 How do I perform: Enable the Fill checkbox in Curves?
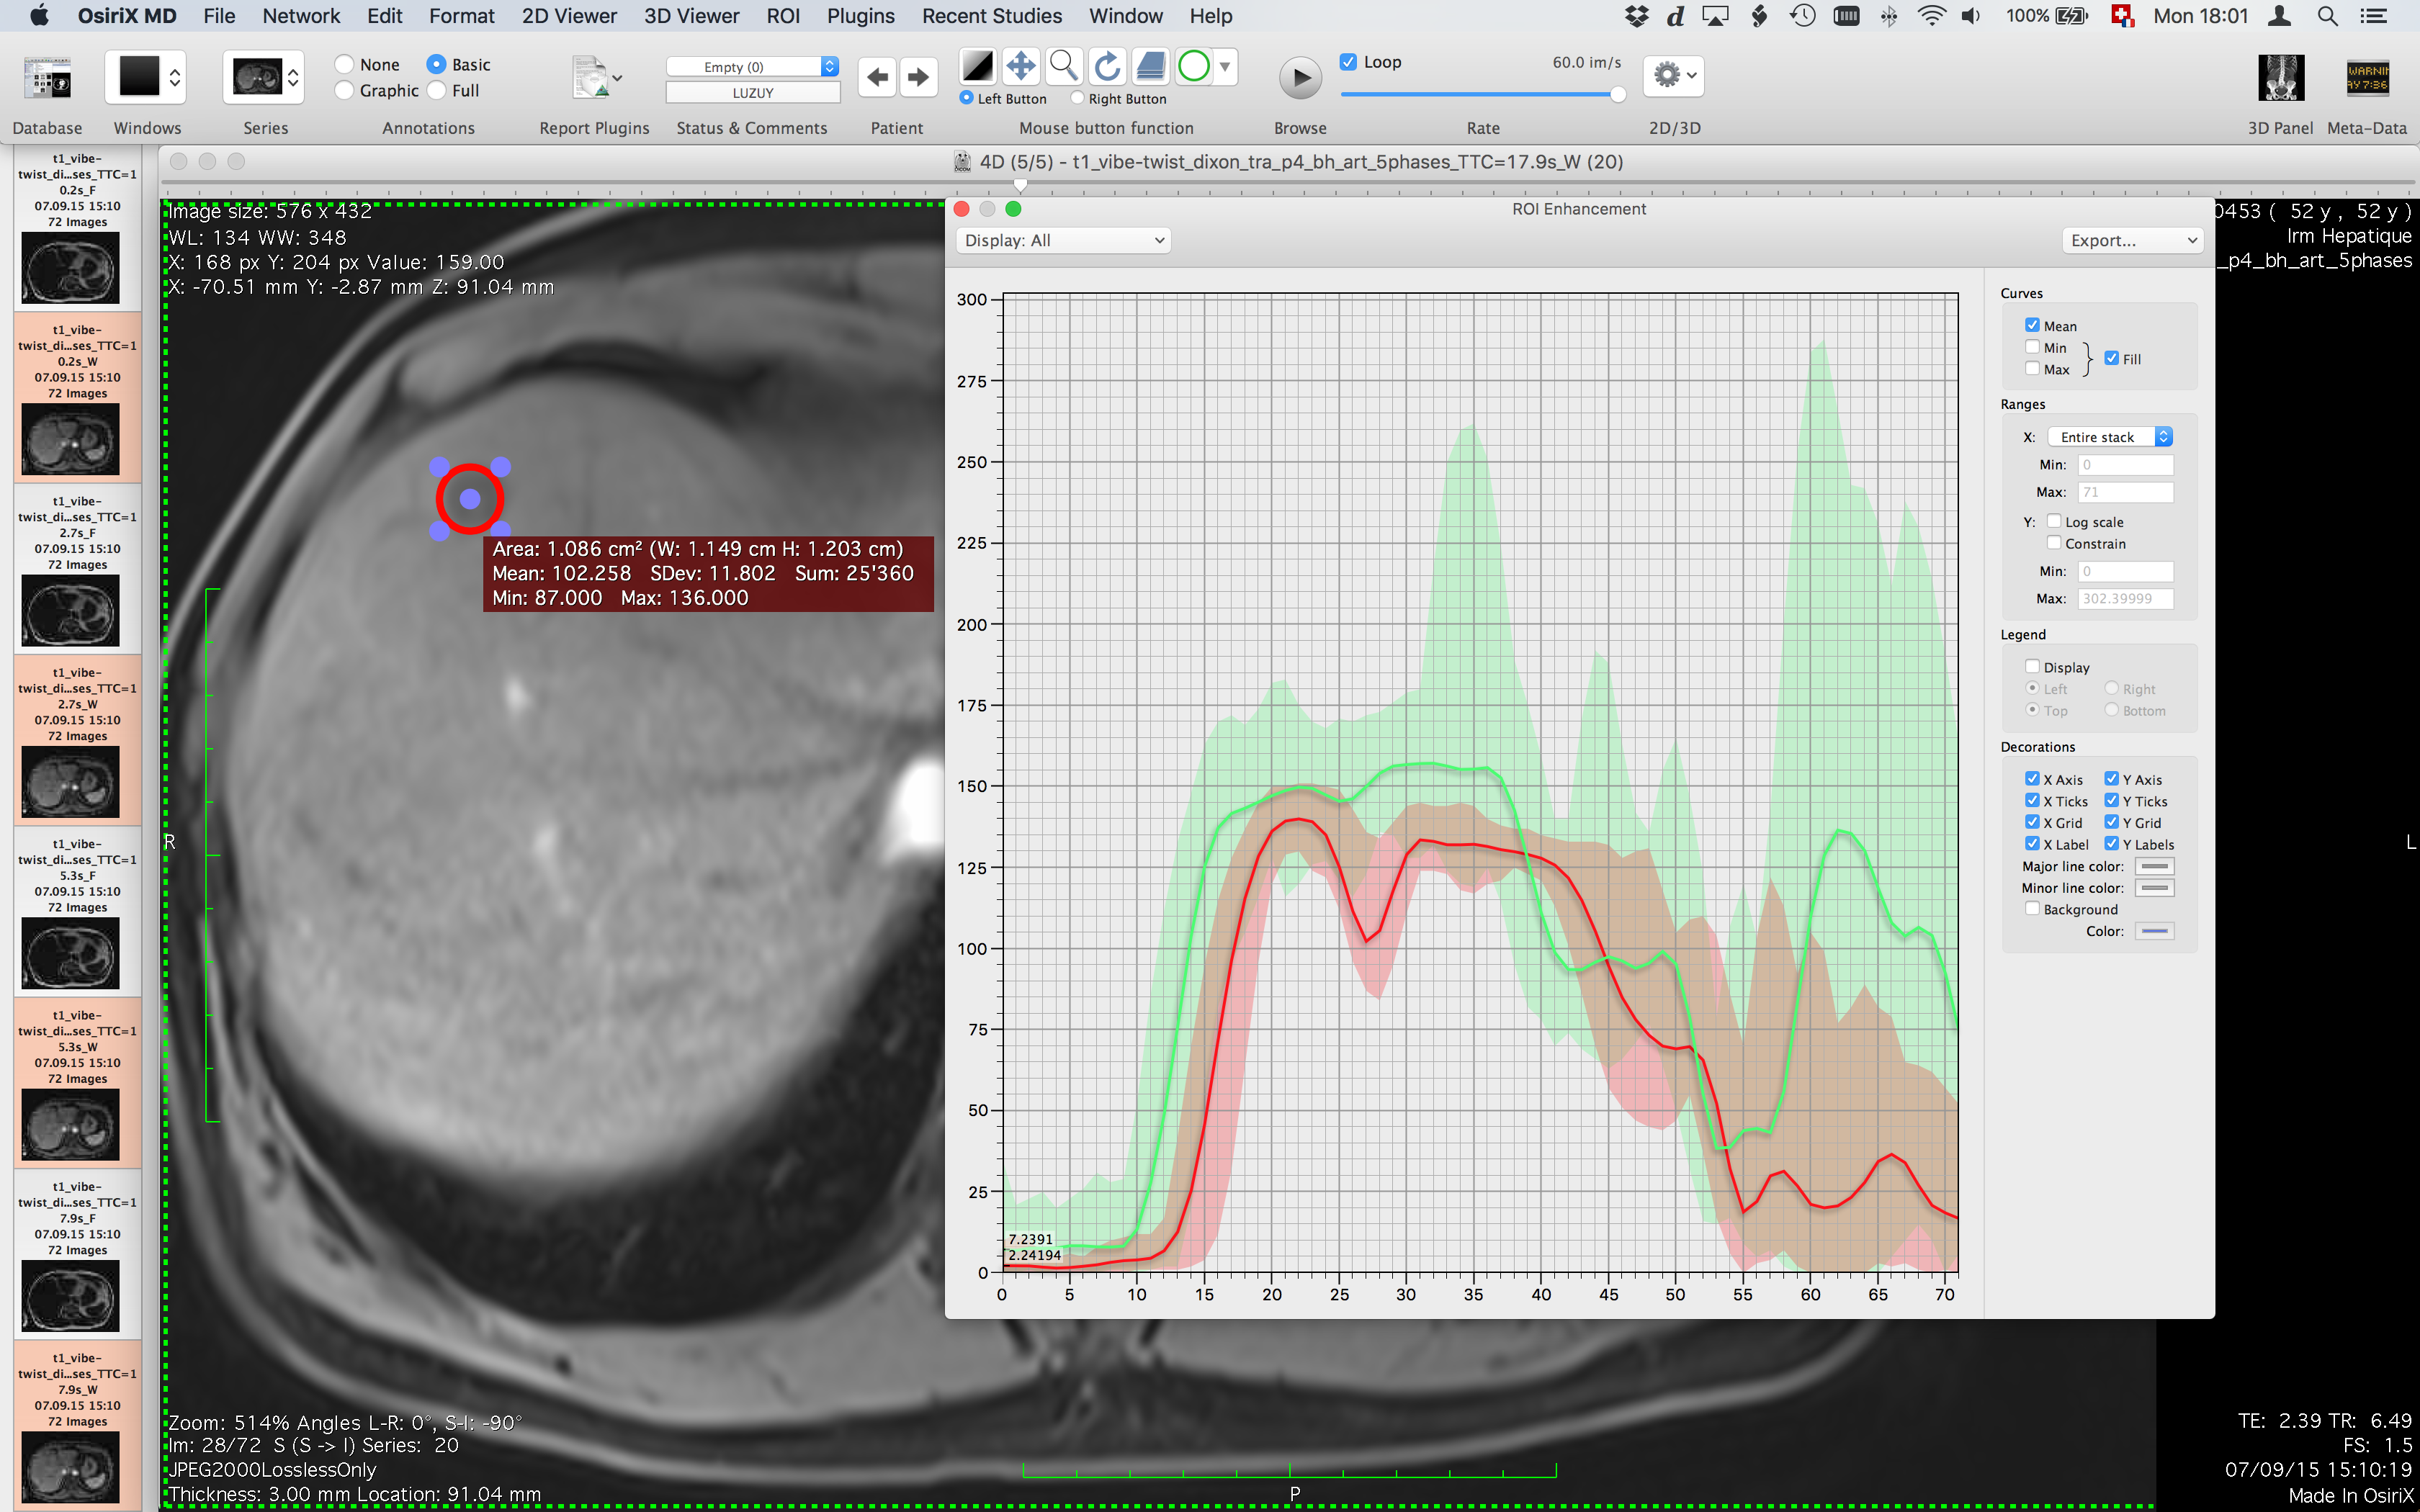click(x=2112, y=357)
